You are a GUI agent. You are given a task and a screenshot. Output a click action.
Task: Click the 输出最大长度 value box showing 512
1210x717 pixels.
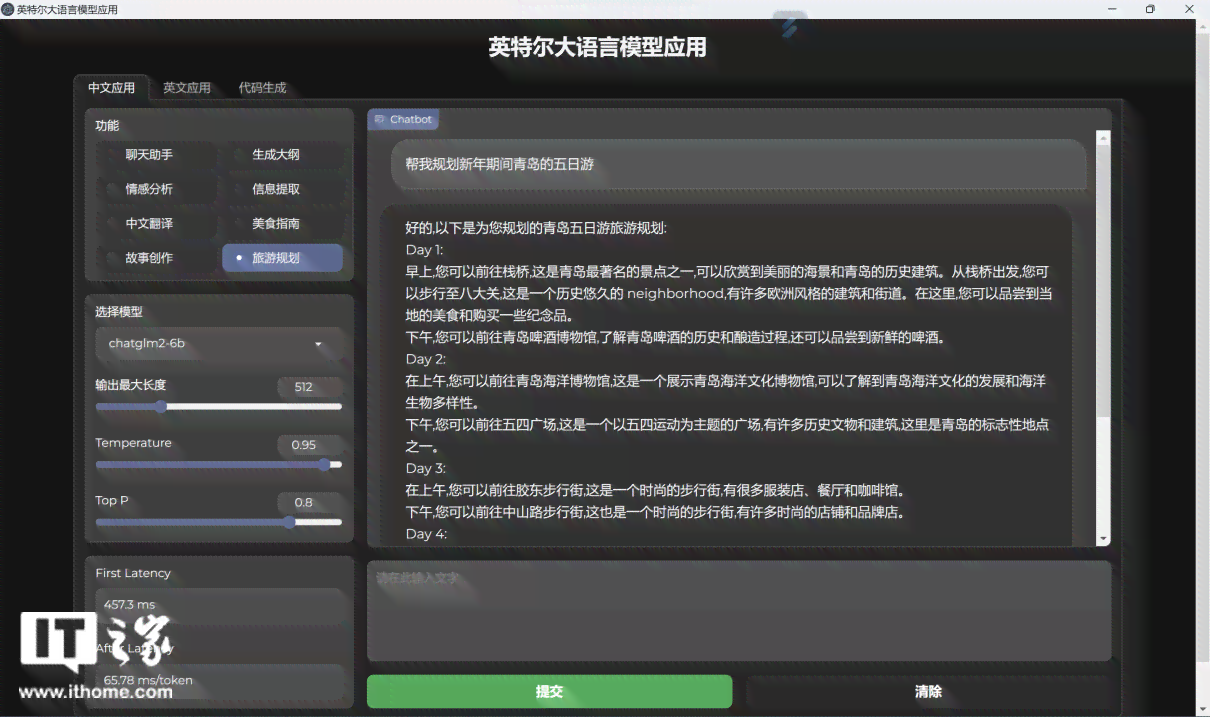tap(309, 387)
